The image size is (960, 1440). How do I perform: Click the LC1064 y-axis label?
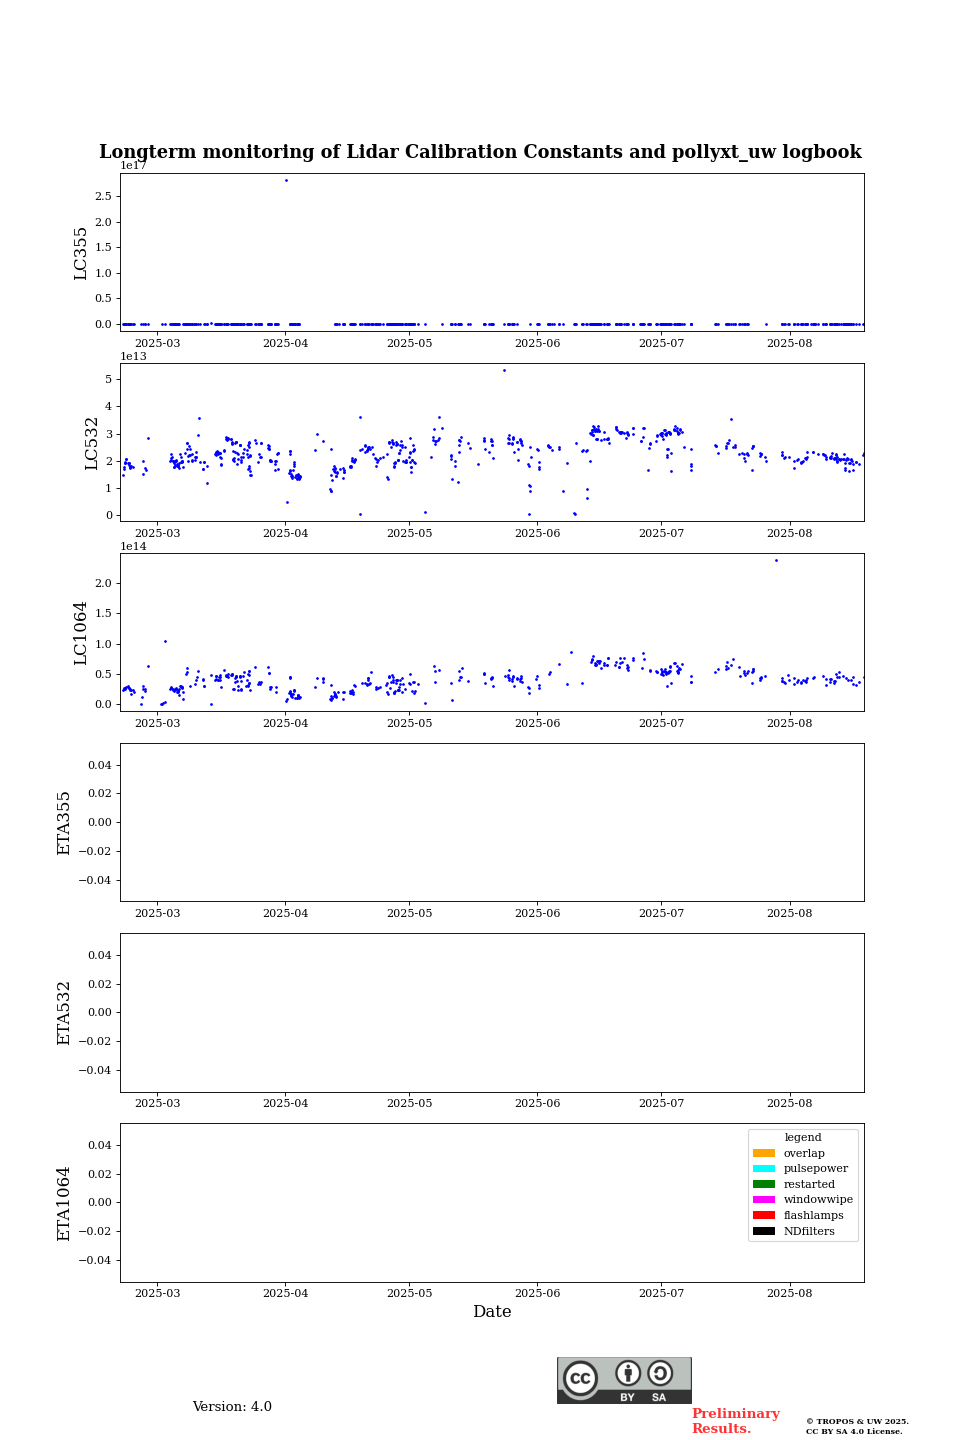tap(81, 633)
